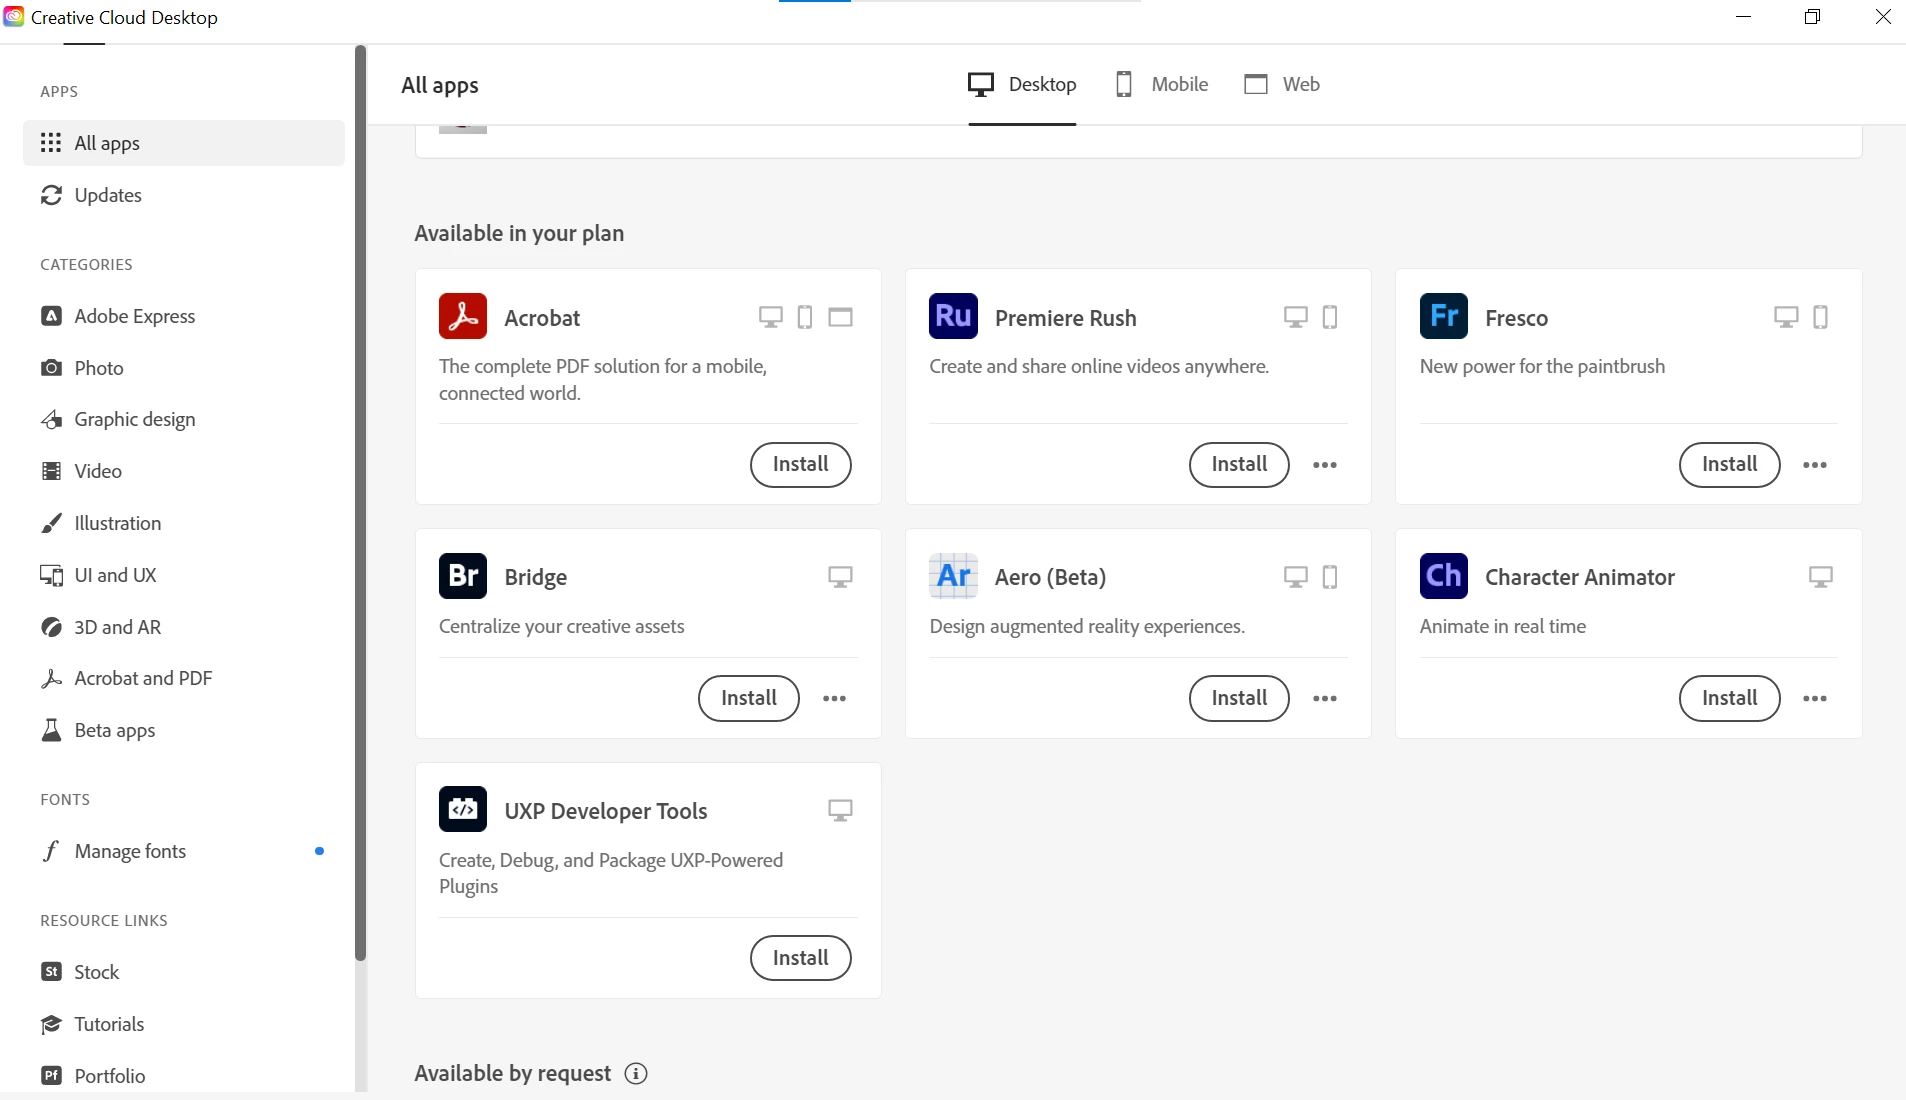The width and height of the screenshot is (1906, 1100).
Task: Install Bridge
Action: click(x=748, y=699)
